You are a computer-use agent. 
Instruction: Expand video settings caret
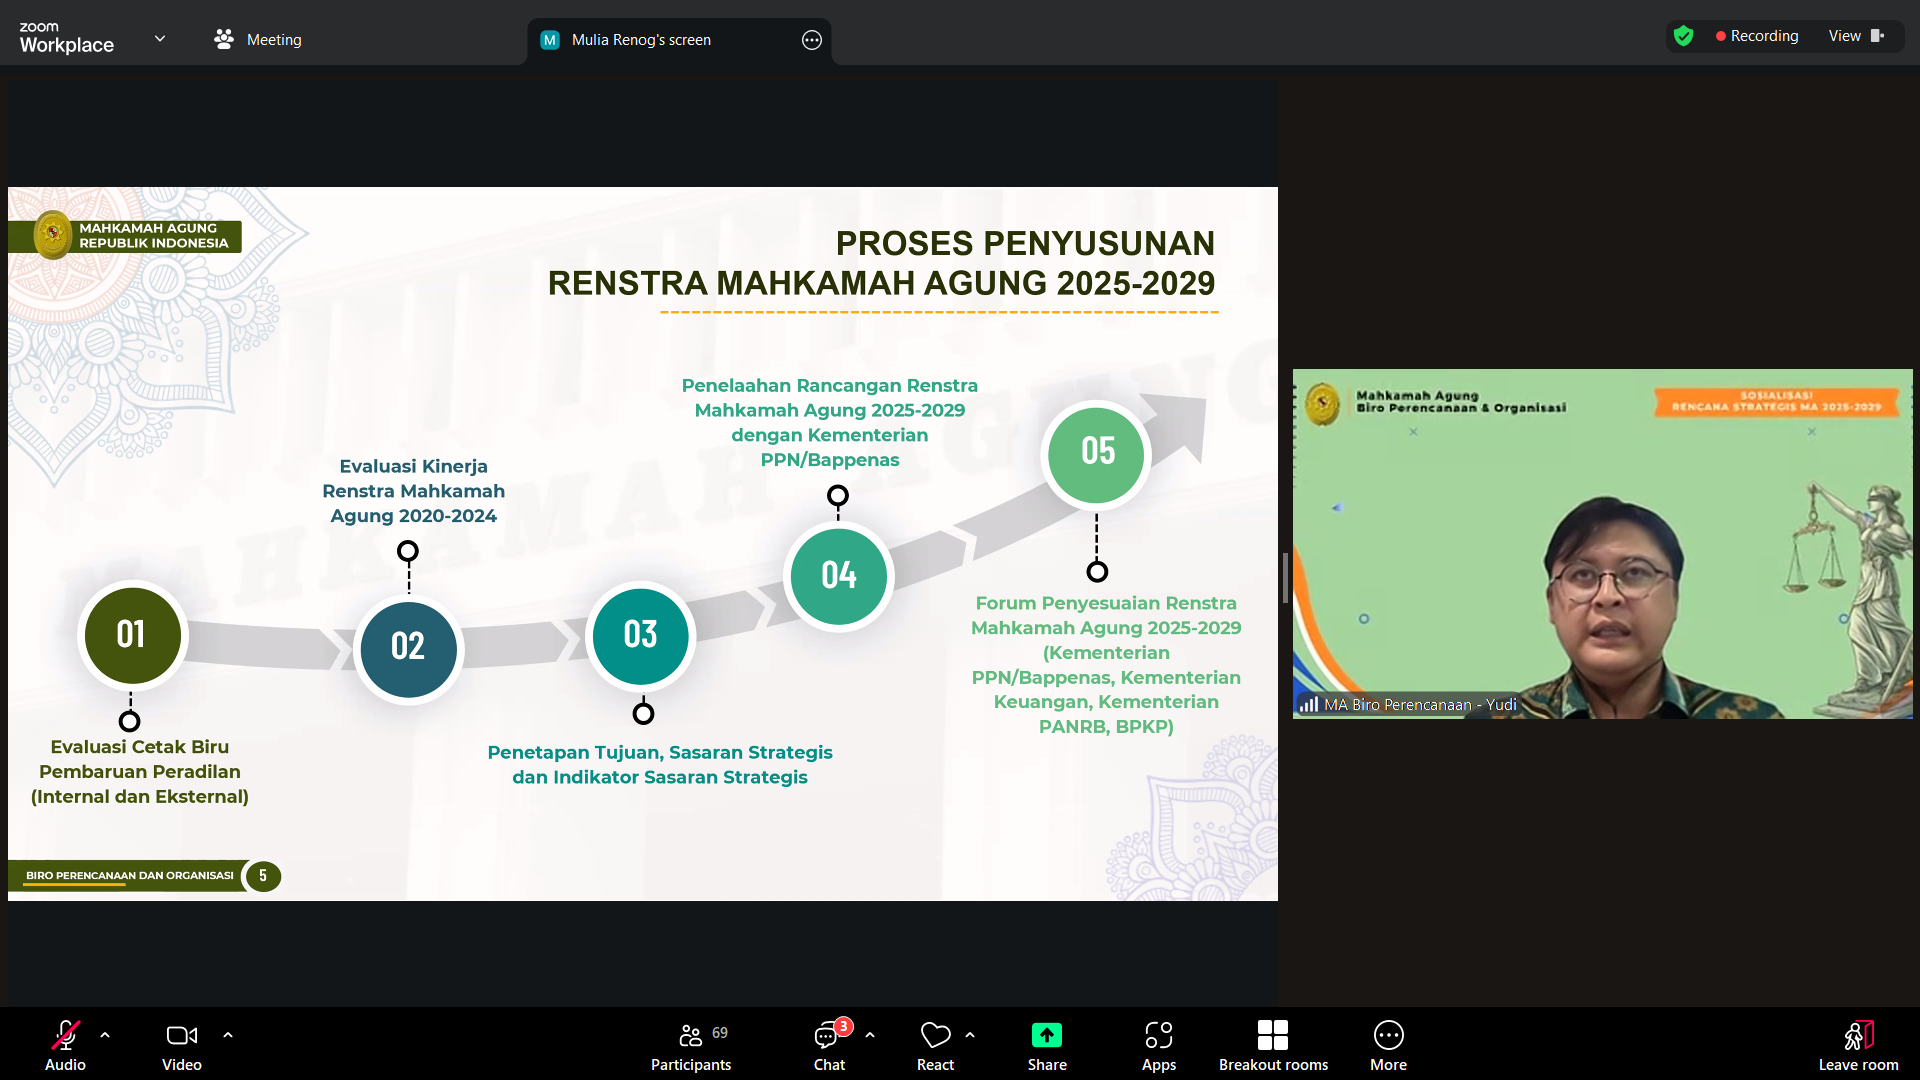(x=228, y=1035)
